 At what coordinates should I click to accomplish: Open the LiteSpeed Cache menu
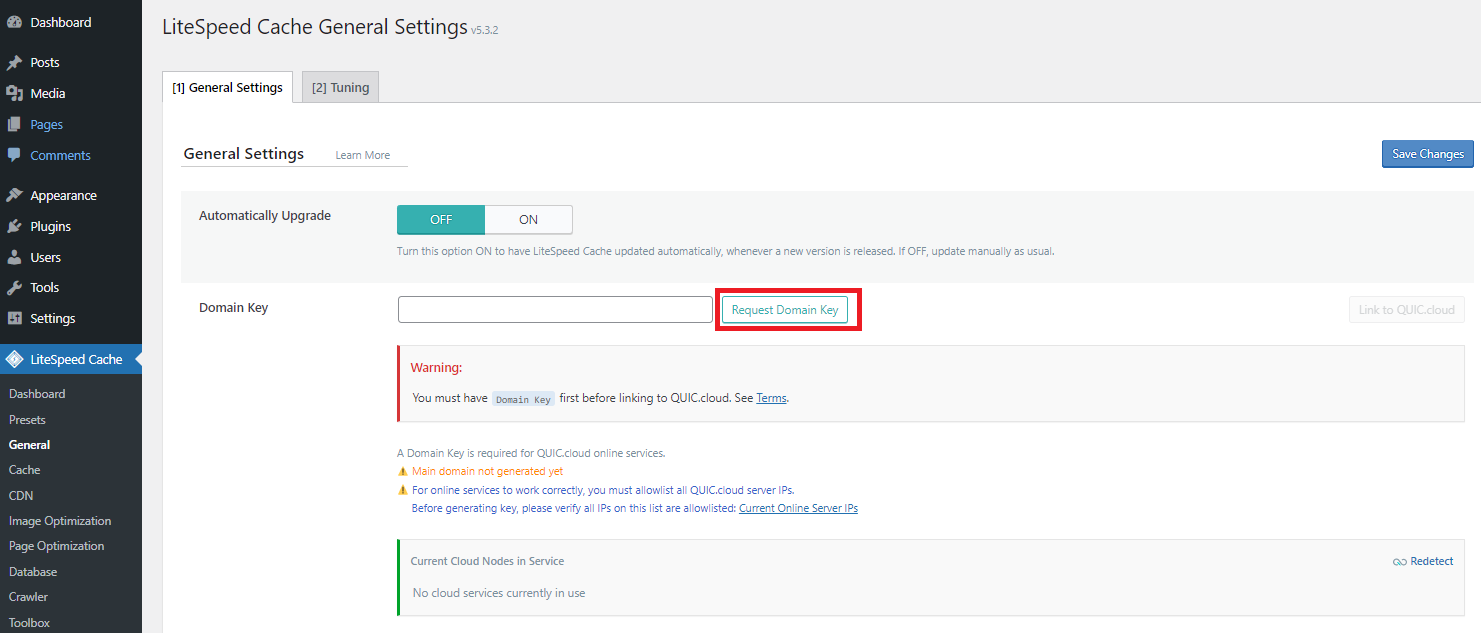(x=71, y=359)
